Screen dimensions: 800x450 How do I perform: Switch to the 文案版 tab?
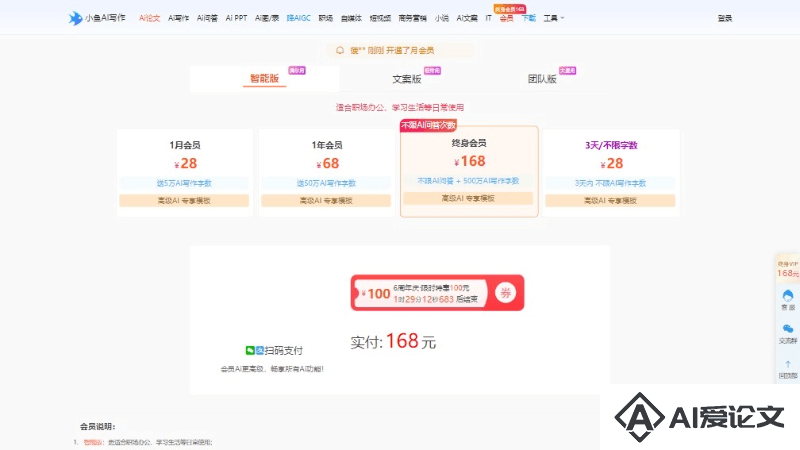click(407, 79)
